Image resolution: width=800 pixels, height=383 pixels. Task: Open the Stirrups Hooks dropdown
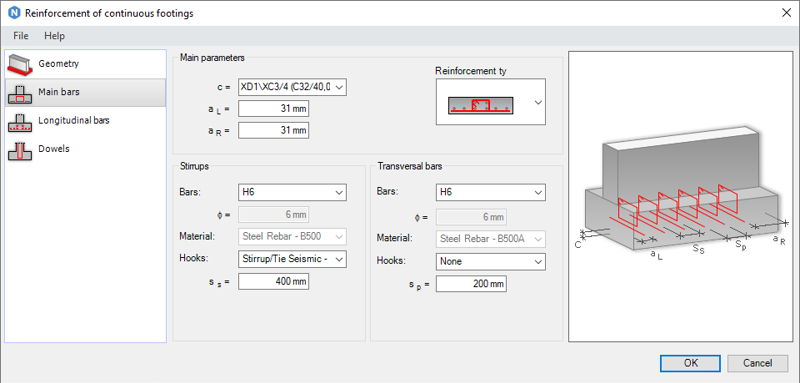click(292, 259)
